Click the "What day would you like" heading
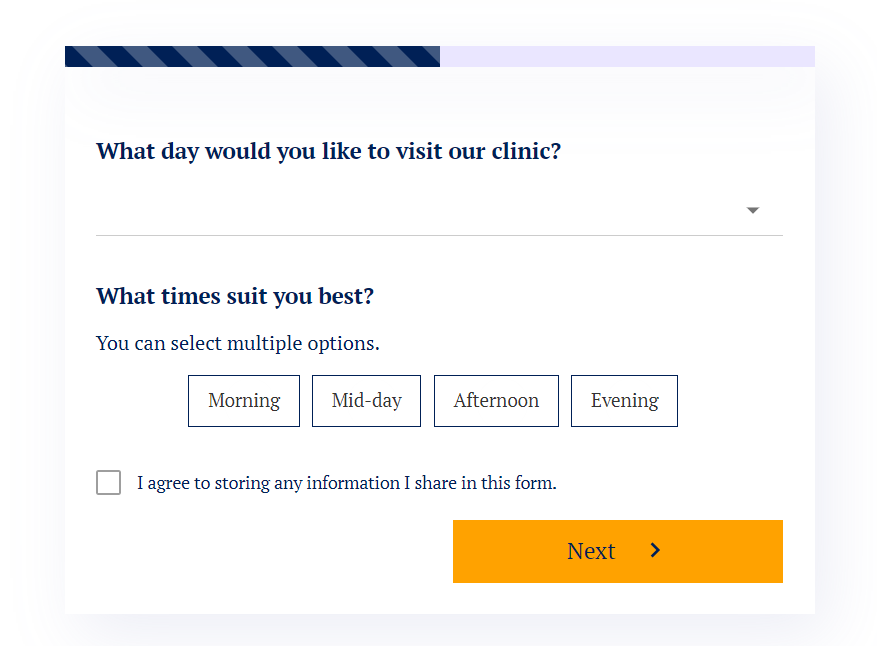The height and width of the screenshot is (646, 877). (x=328, y=151)
